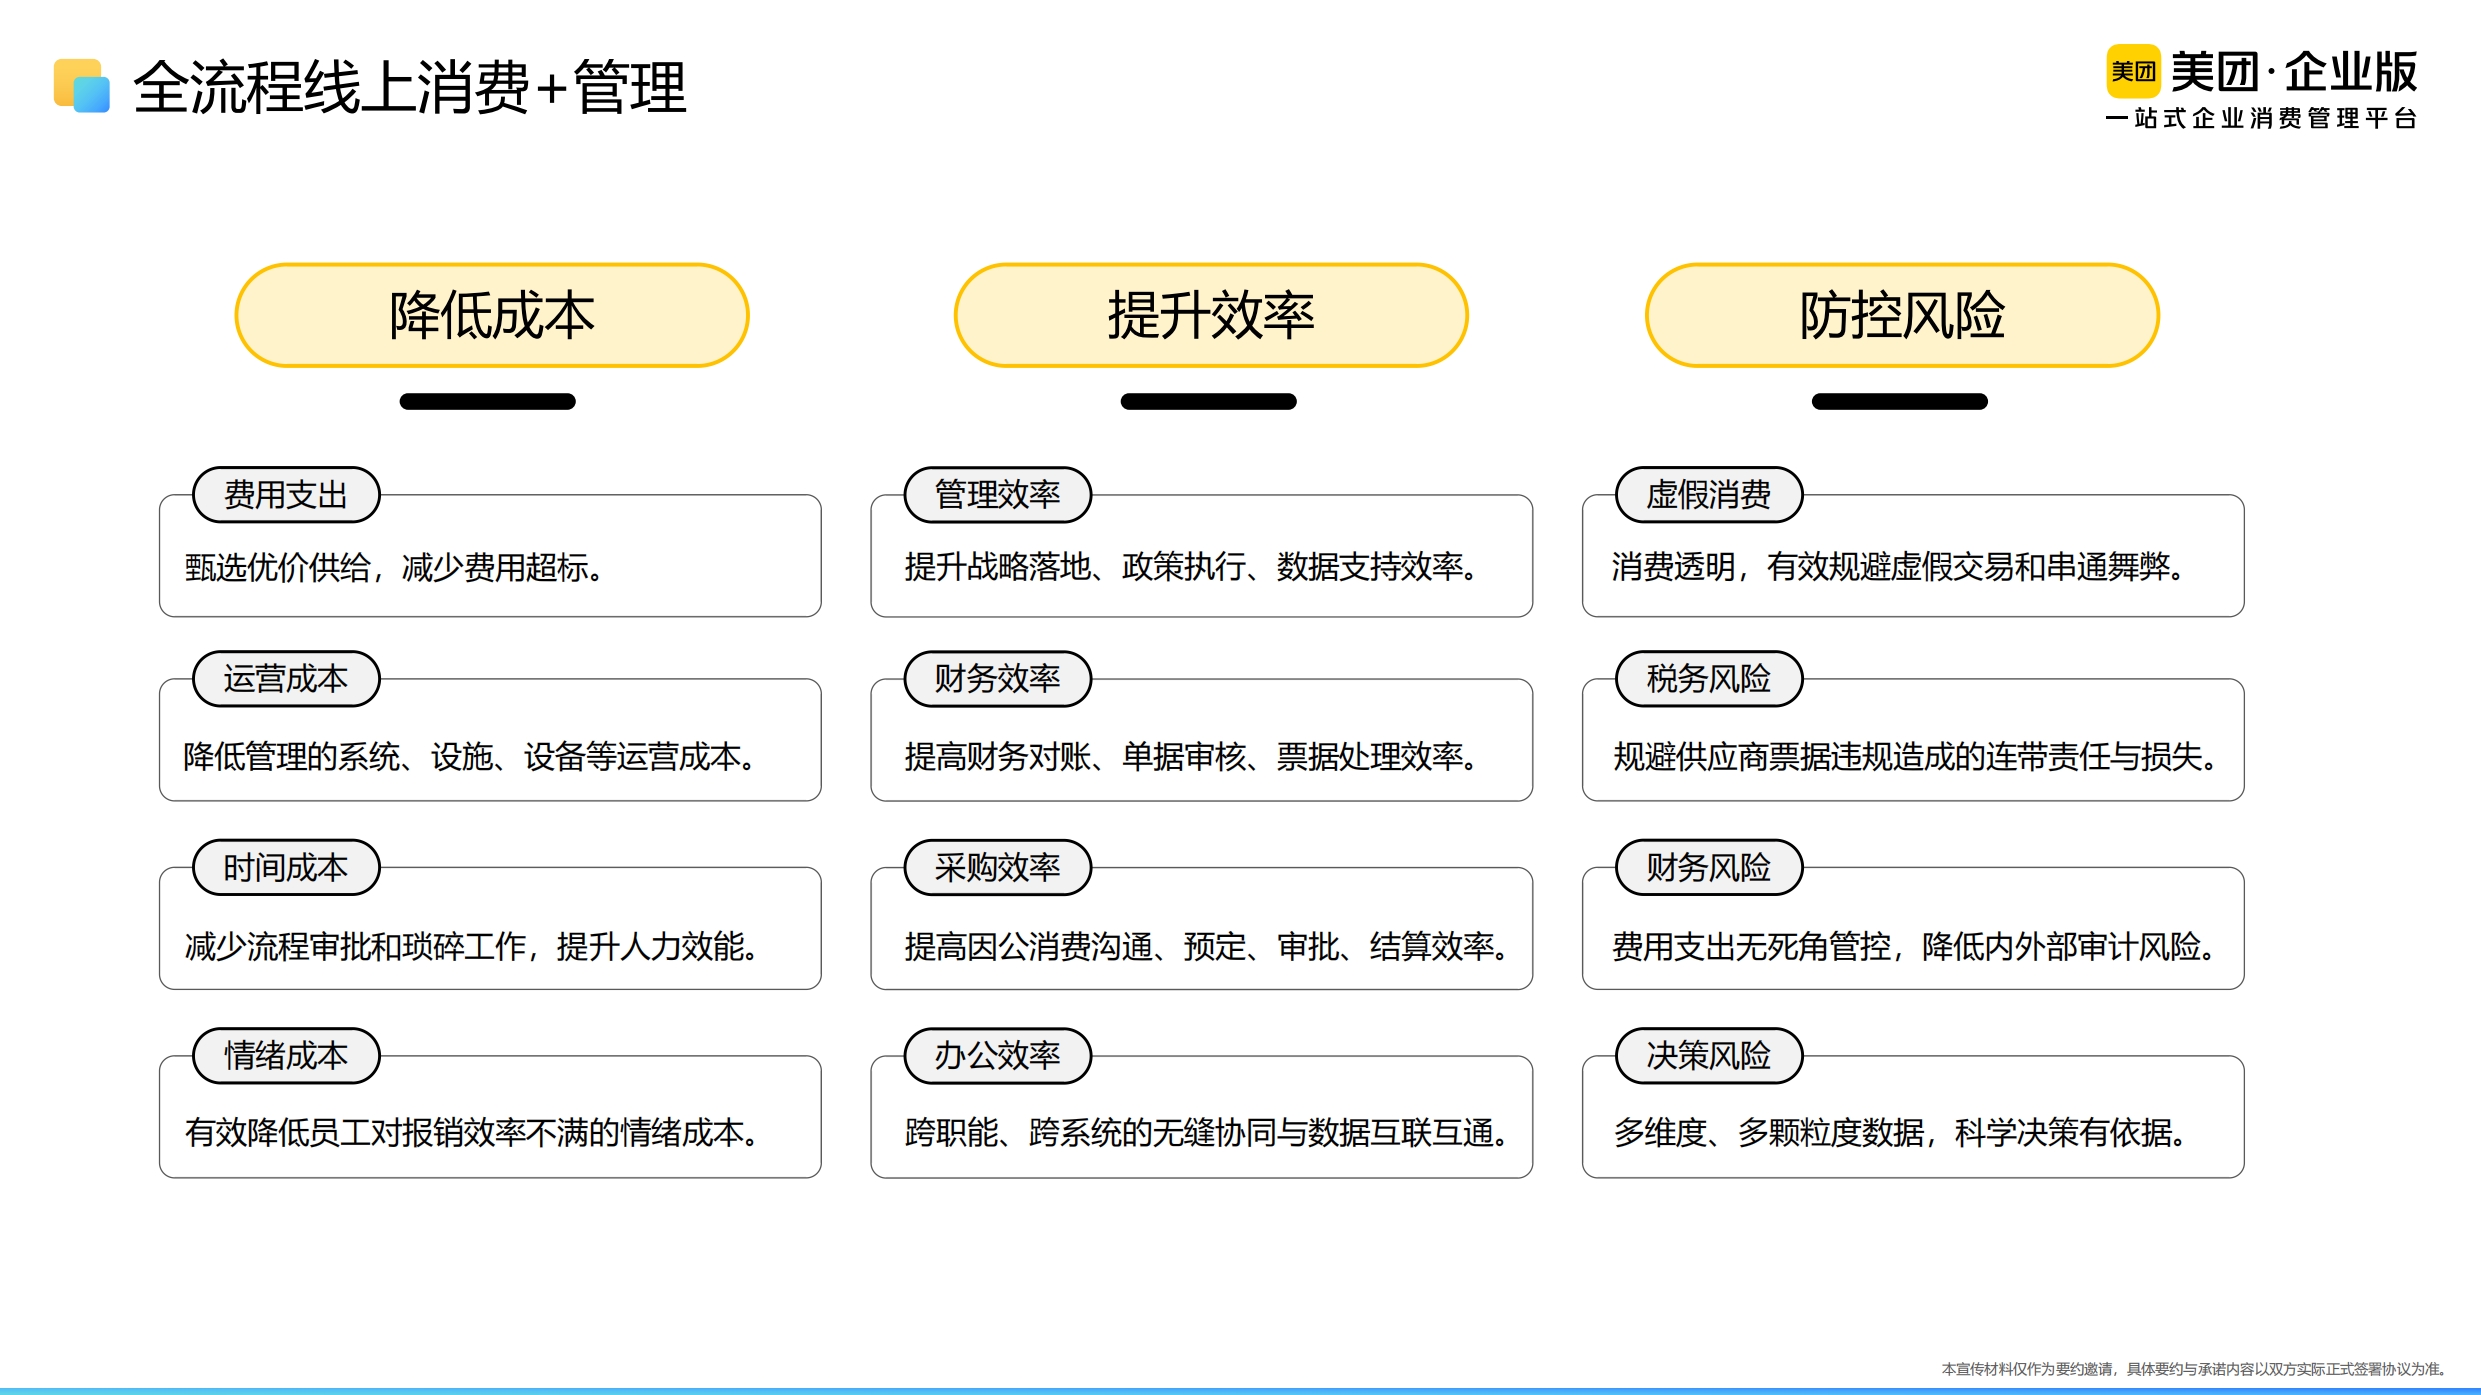Select the 虚假消费 label tag
This screenshot has width=2481, height=1395.
tap(1709, 494)
